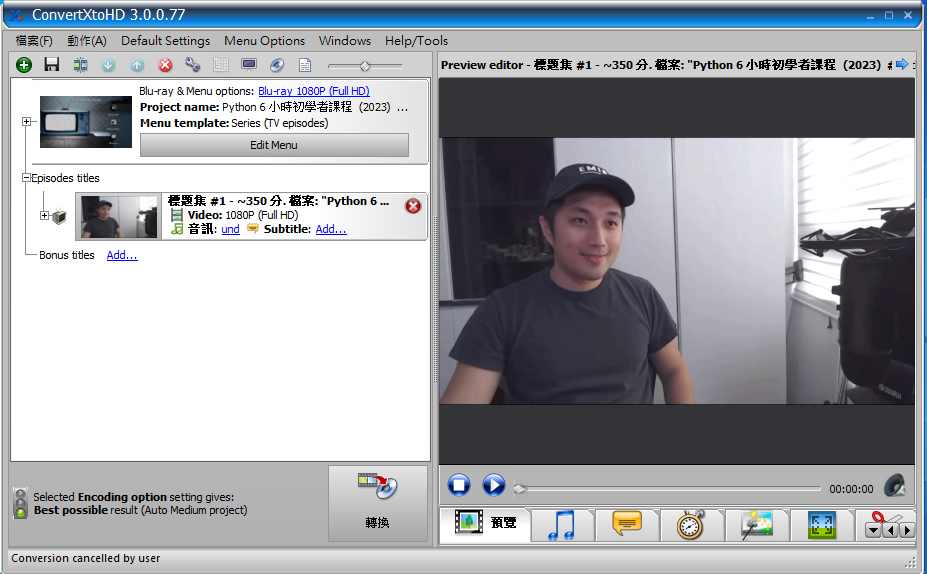The height and width of the screenshot is (574, 927).
Task: Open the chapters stopwatch tab
Action: click(x=690, y=524)
